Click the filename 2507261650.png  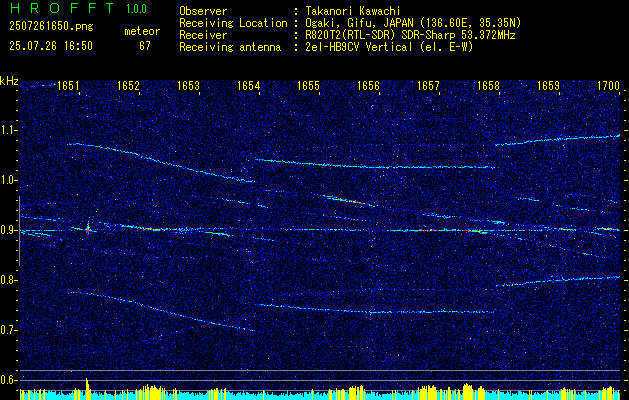(x=51, y=27)
